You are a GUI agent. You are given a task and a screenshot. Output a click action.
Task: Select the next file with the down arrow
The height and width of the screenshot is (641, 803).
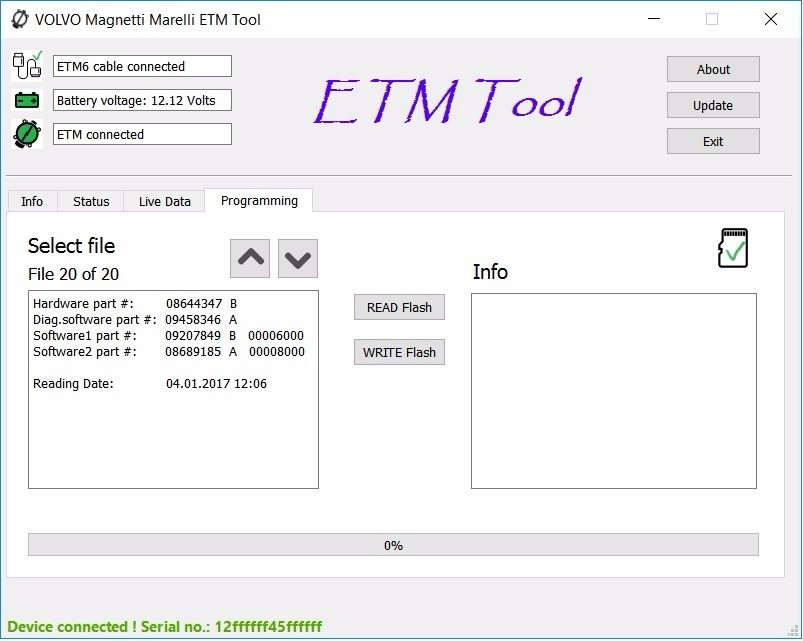(x=296, y=257)
